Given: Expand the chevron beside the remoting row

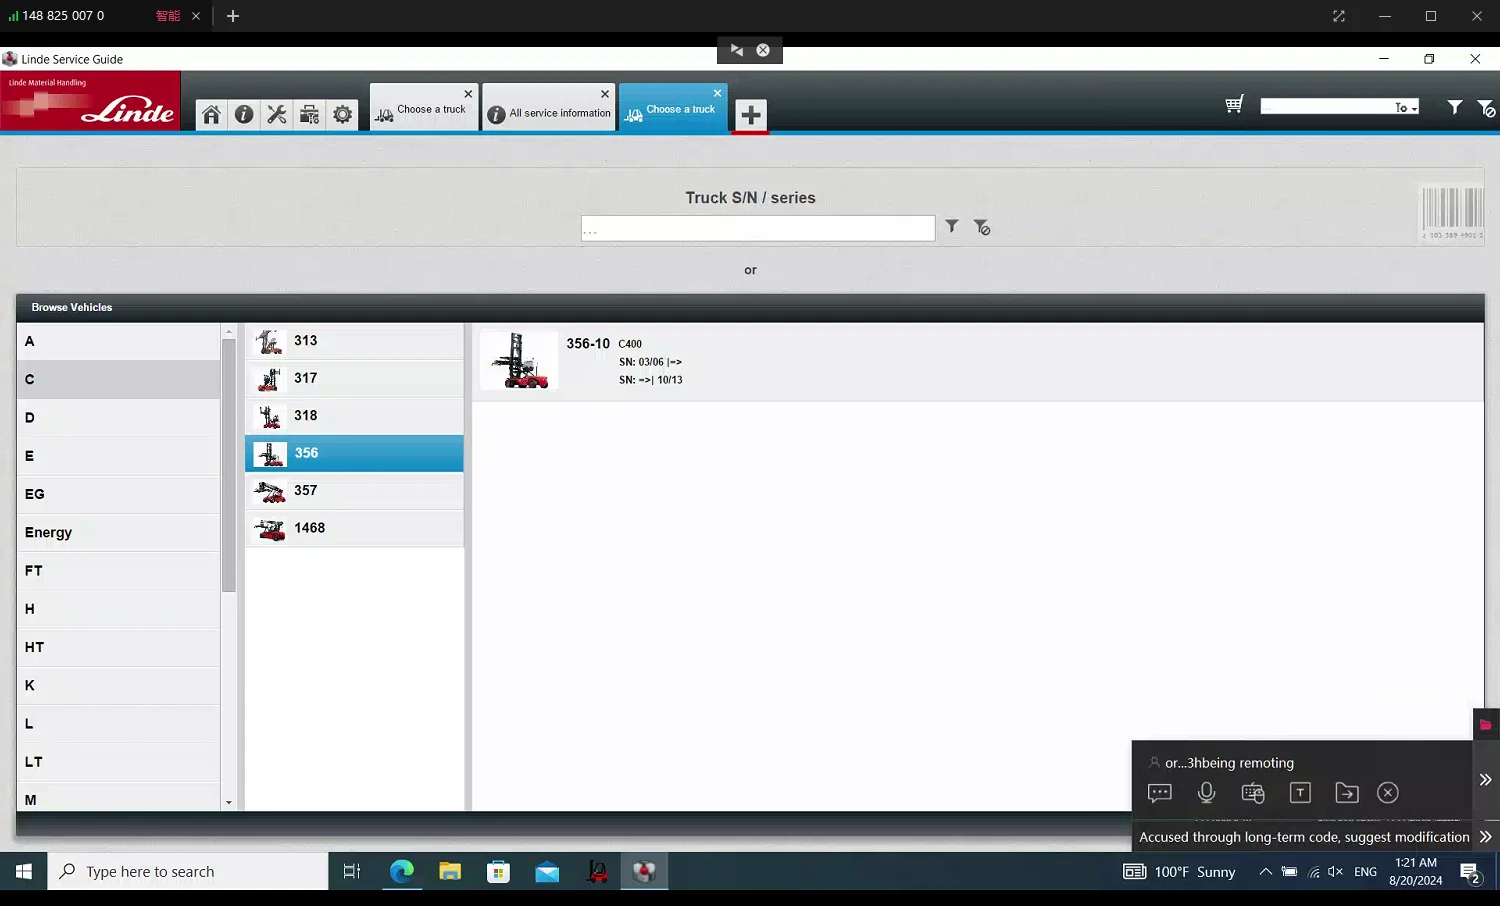Looking at the screenshot, I should tap(1486, 780).
